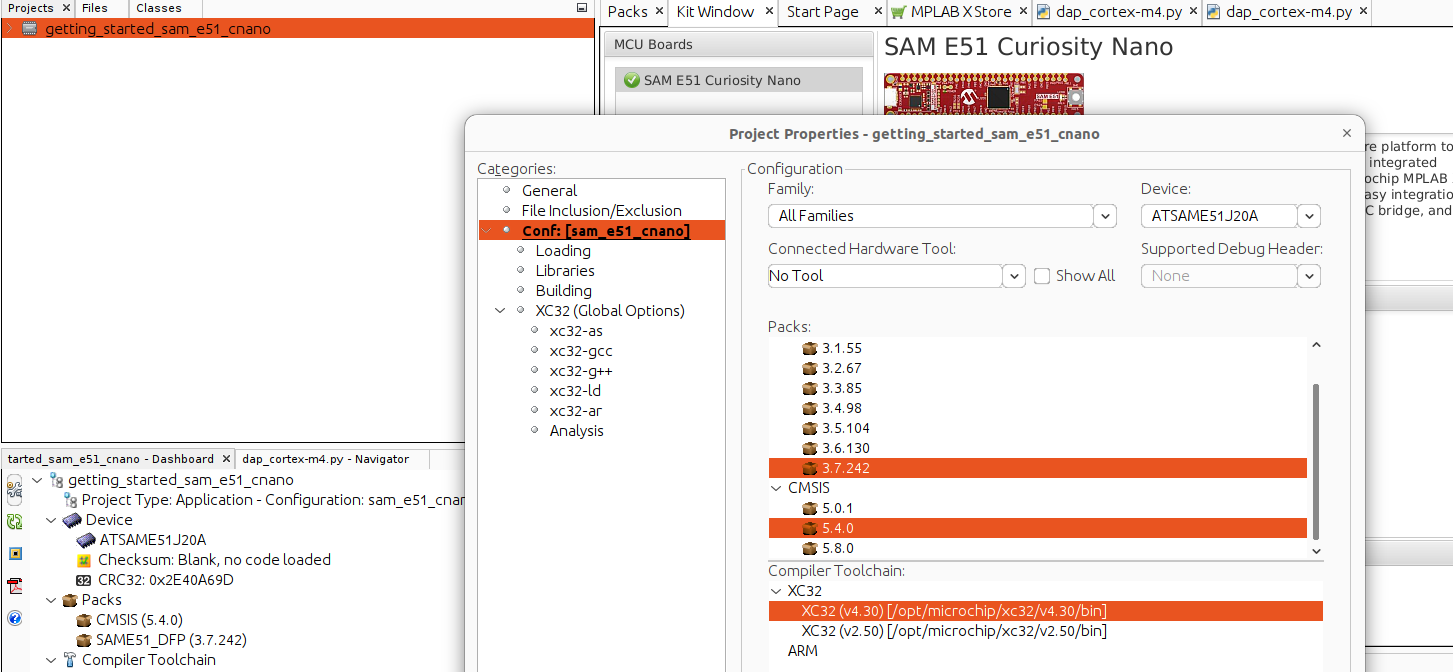The height and width of the screenshot is (672, 1453).
Task: Collapse the XC32 toolchain group
Action: tap(777, 591)
